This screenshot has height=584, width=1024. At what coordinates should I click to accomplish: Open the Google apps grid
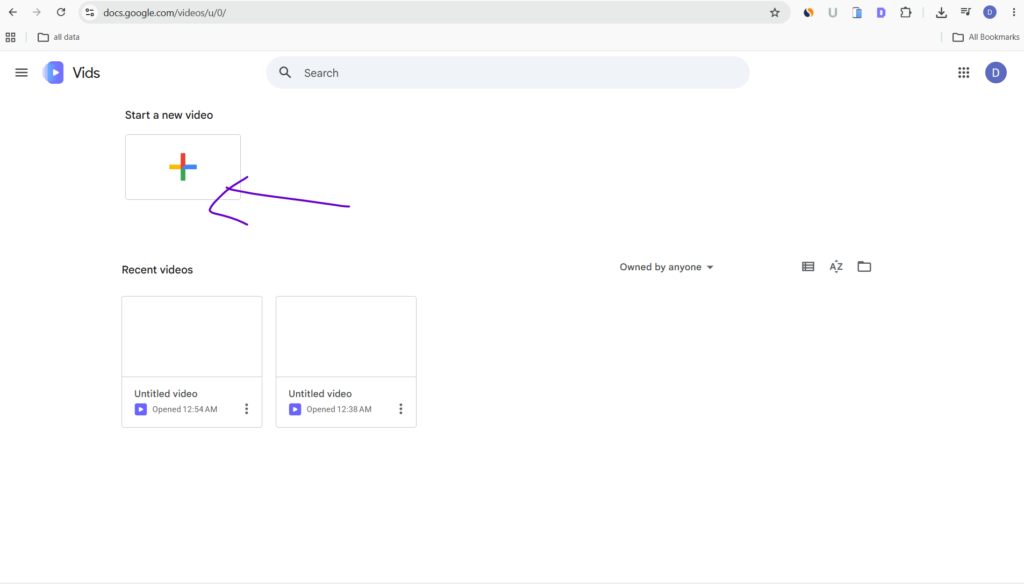pyautogui.click(x=963, y=73)
